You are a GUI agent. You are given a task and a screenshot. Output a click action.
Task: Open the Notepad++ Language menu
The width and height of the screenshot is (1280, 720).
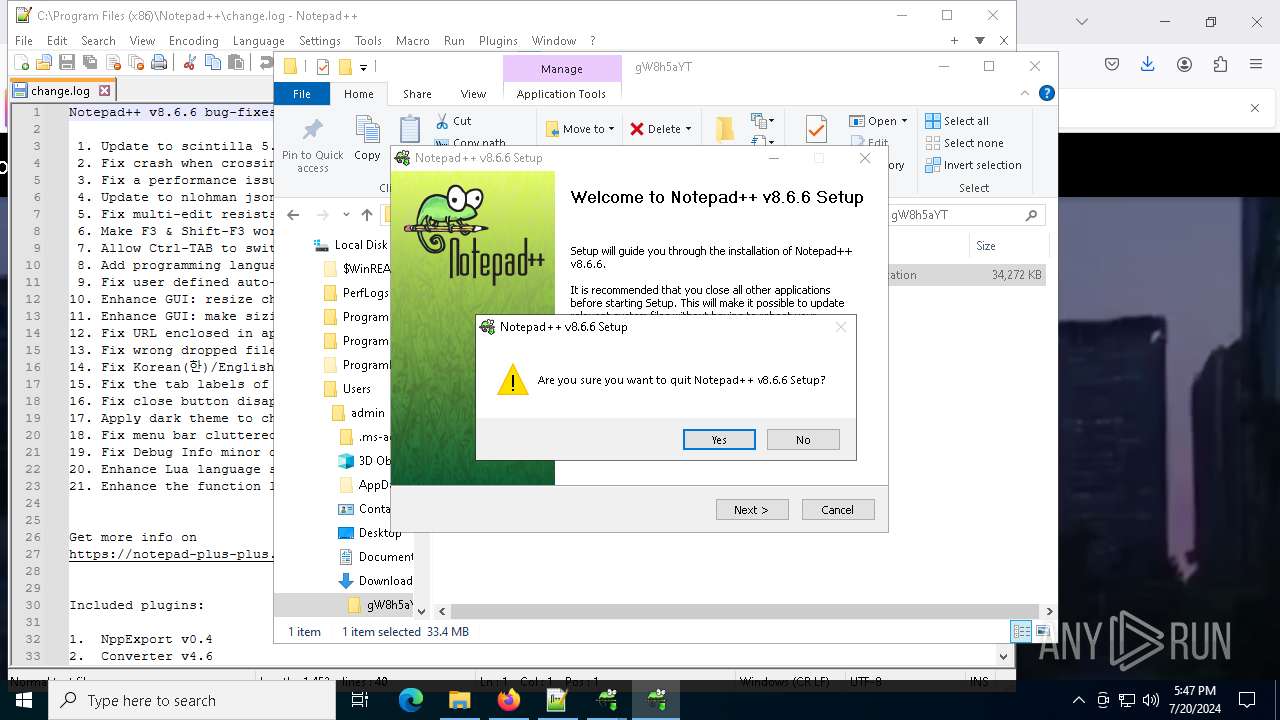pos(258,41)
